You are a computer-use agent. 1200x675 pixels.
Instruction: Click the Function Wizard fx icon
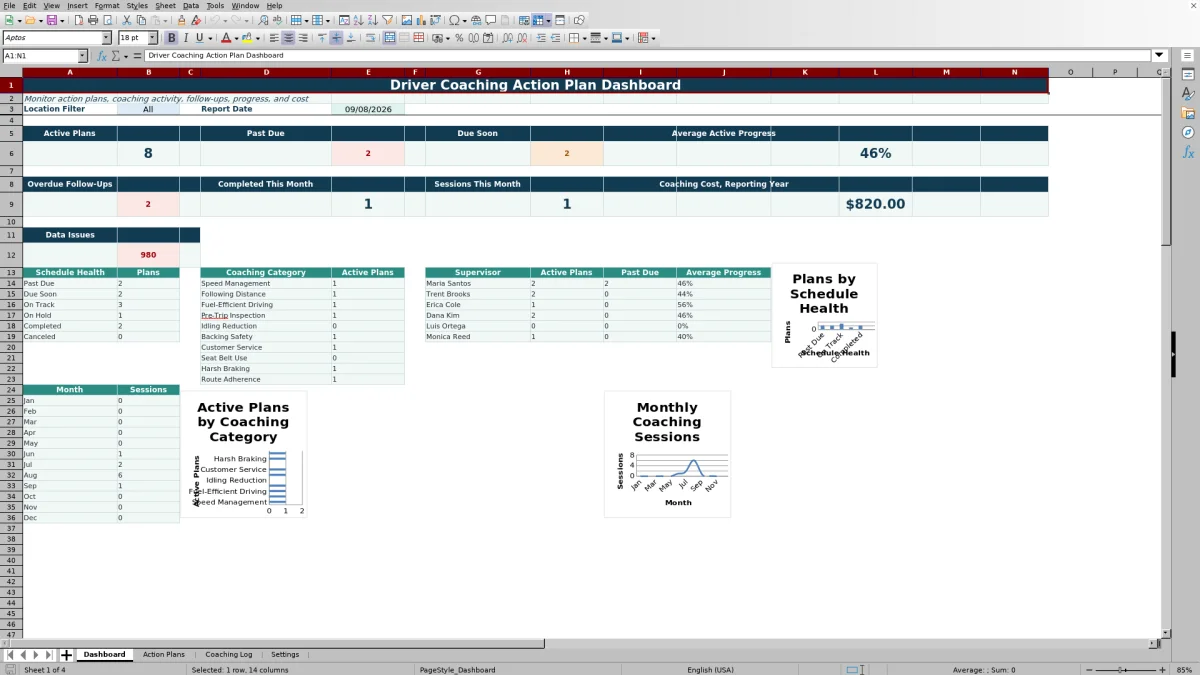tap(102, 56)
